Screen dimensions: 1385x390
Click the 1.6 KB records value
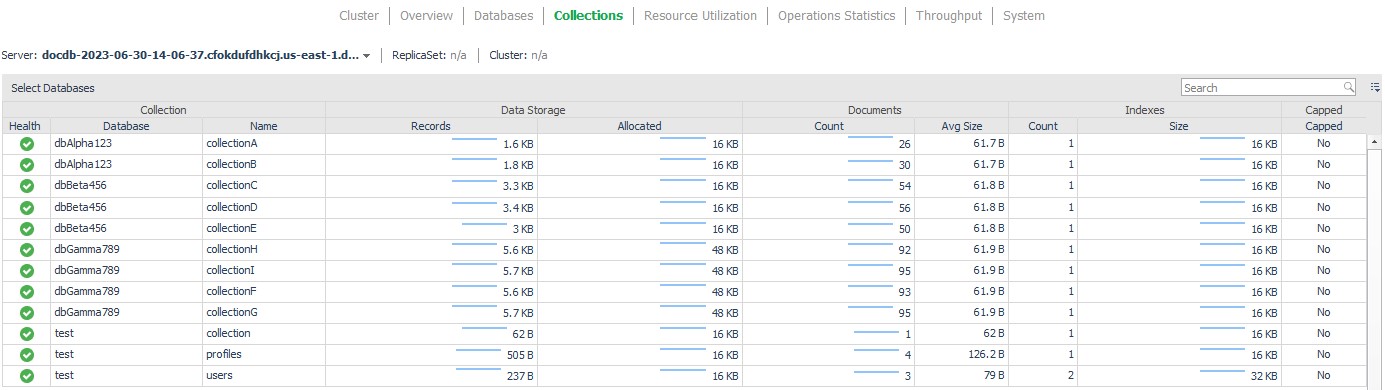click(518, 145)
